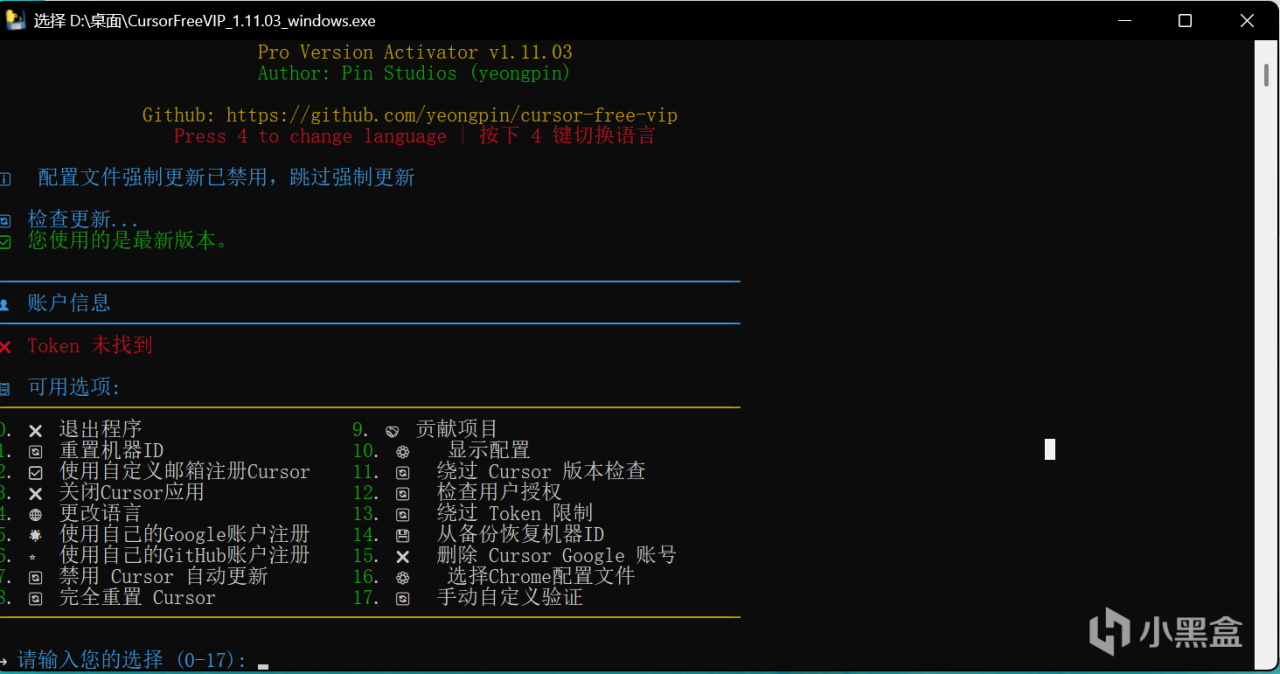
Task: Click the option text '完全重置 Cursor'
Action: (137, 598)
